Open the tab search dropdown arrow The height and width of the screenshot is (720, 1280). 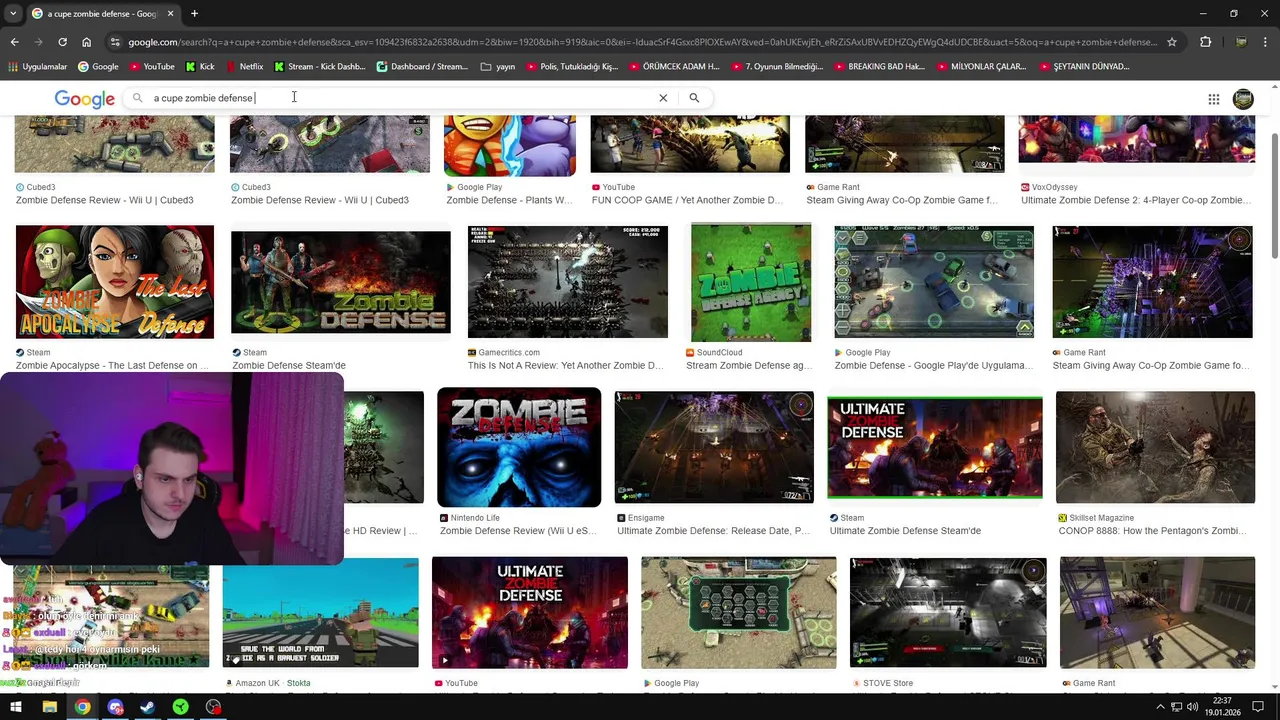coord(13,14)
